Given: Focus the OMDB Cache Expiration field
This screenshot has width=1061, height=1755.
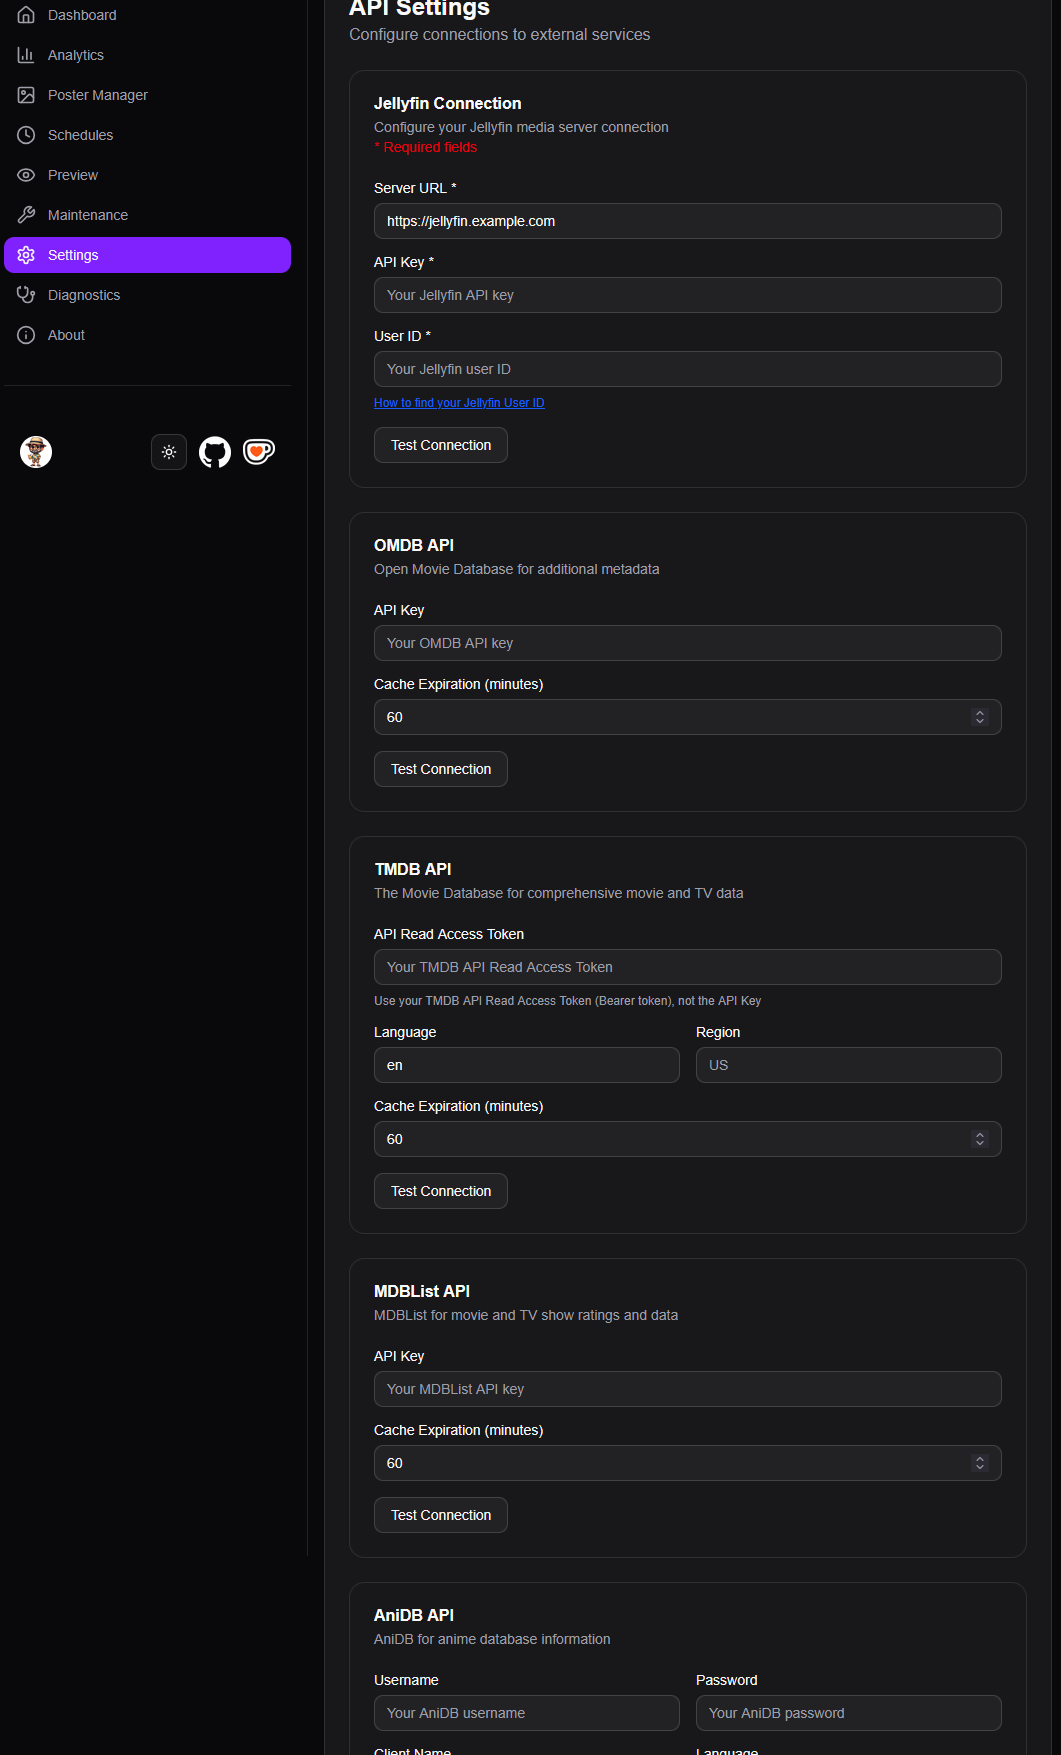Looking at the screenshot, I should click(x=688, y=717).
